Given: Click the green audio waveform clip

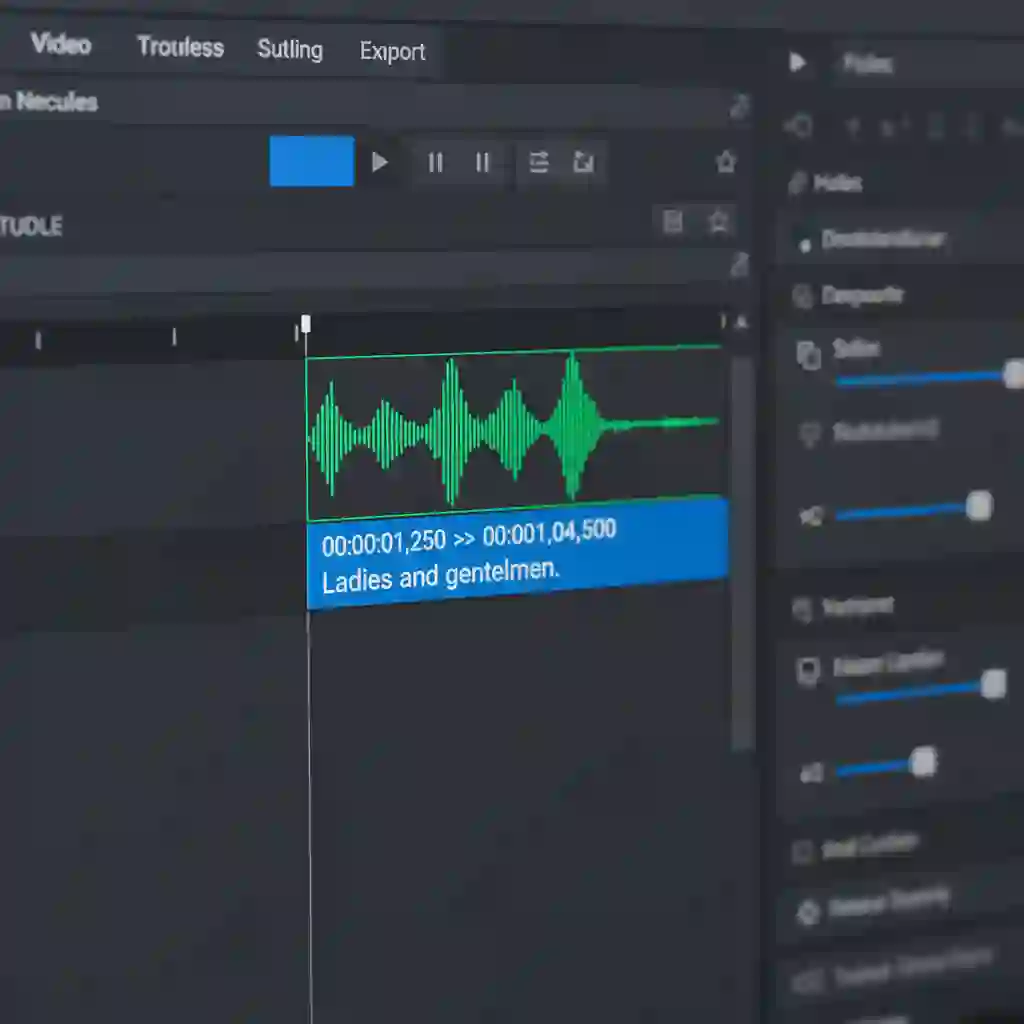Looking at the screenshot, I should pos(514,430).
